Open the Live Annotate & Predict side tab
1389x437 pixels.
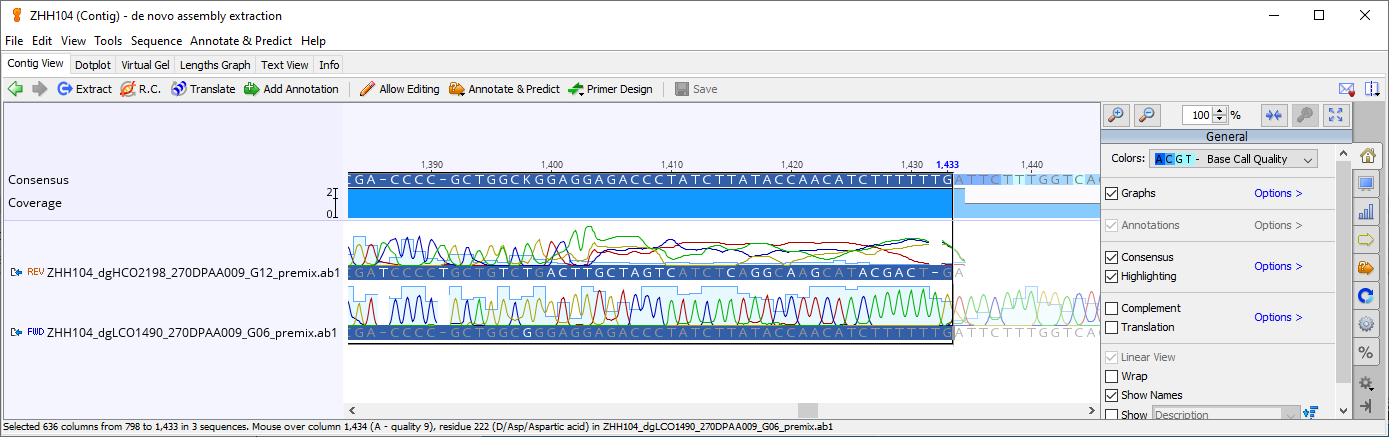(1366, 268)
